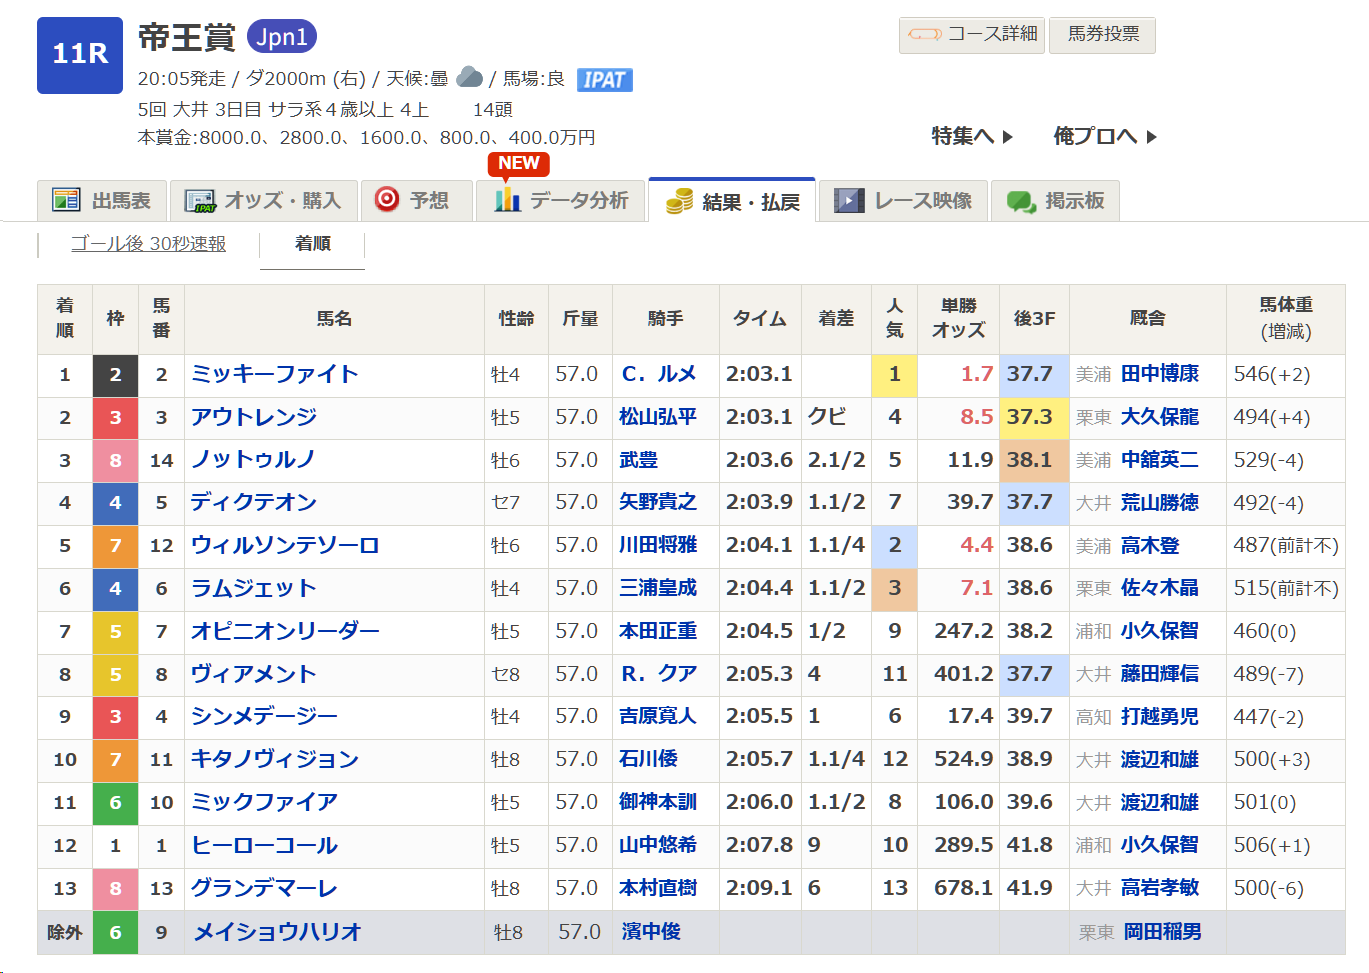Image resolution: width=1369 pixels, height=973 pixels.
Task: Click the 馬券投票 button
Action: click(1102, 34)
